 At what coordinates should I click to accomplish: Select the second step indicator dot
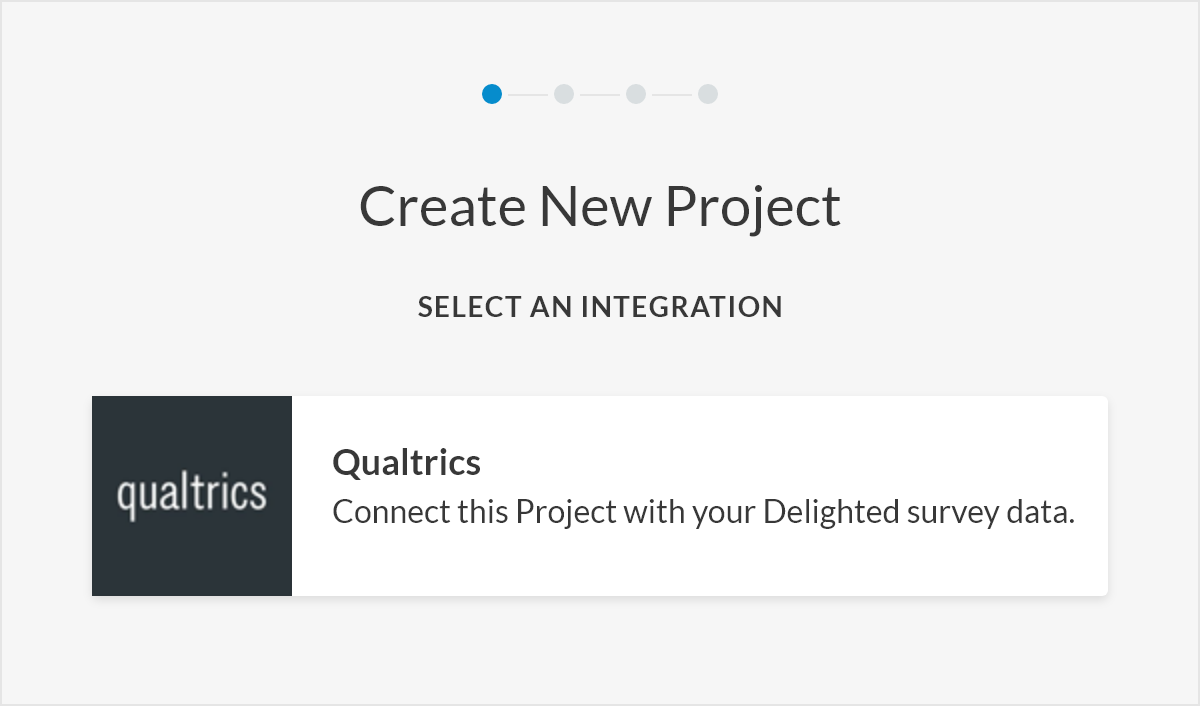(x=564, y=94)
